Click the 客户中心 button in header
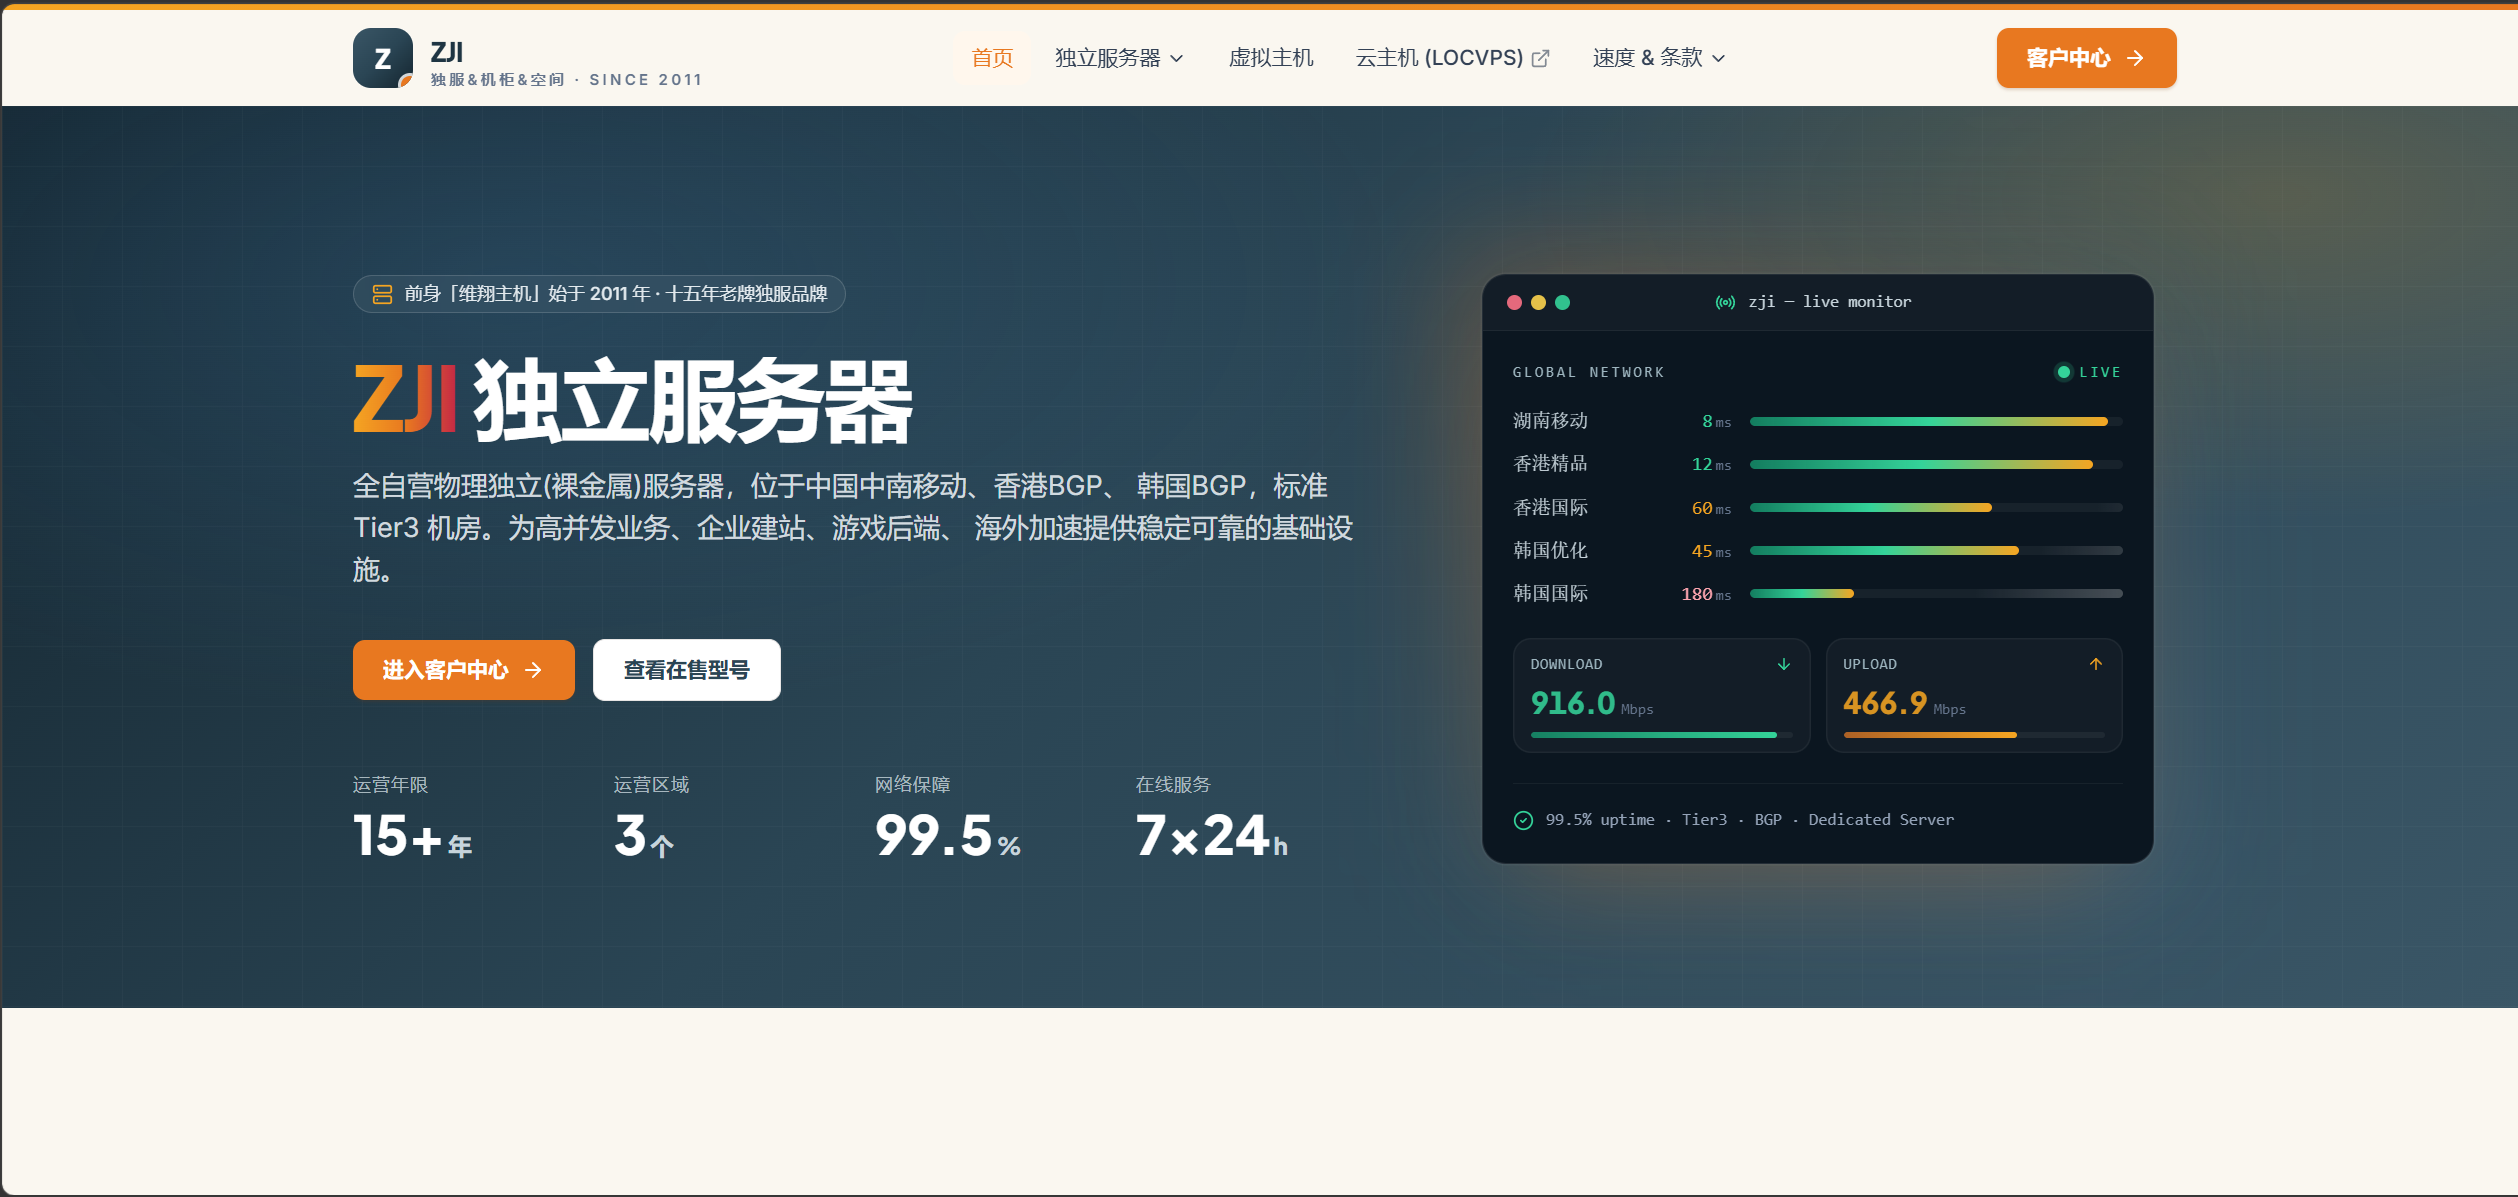 coord(2086,58)
